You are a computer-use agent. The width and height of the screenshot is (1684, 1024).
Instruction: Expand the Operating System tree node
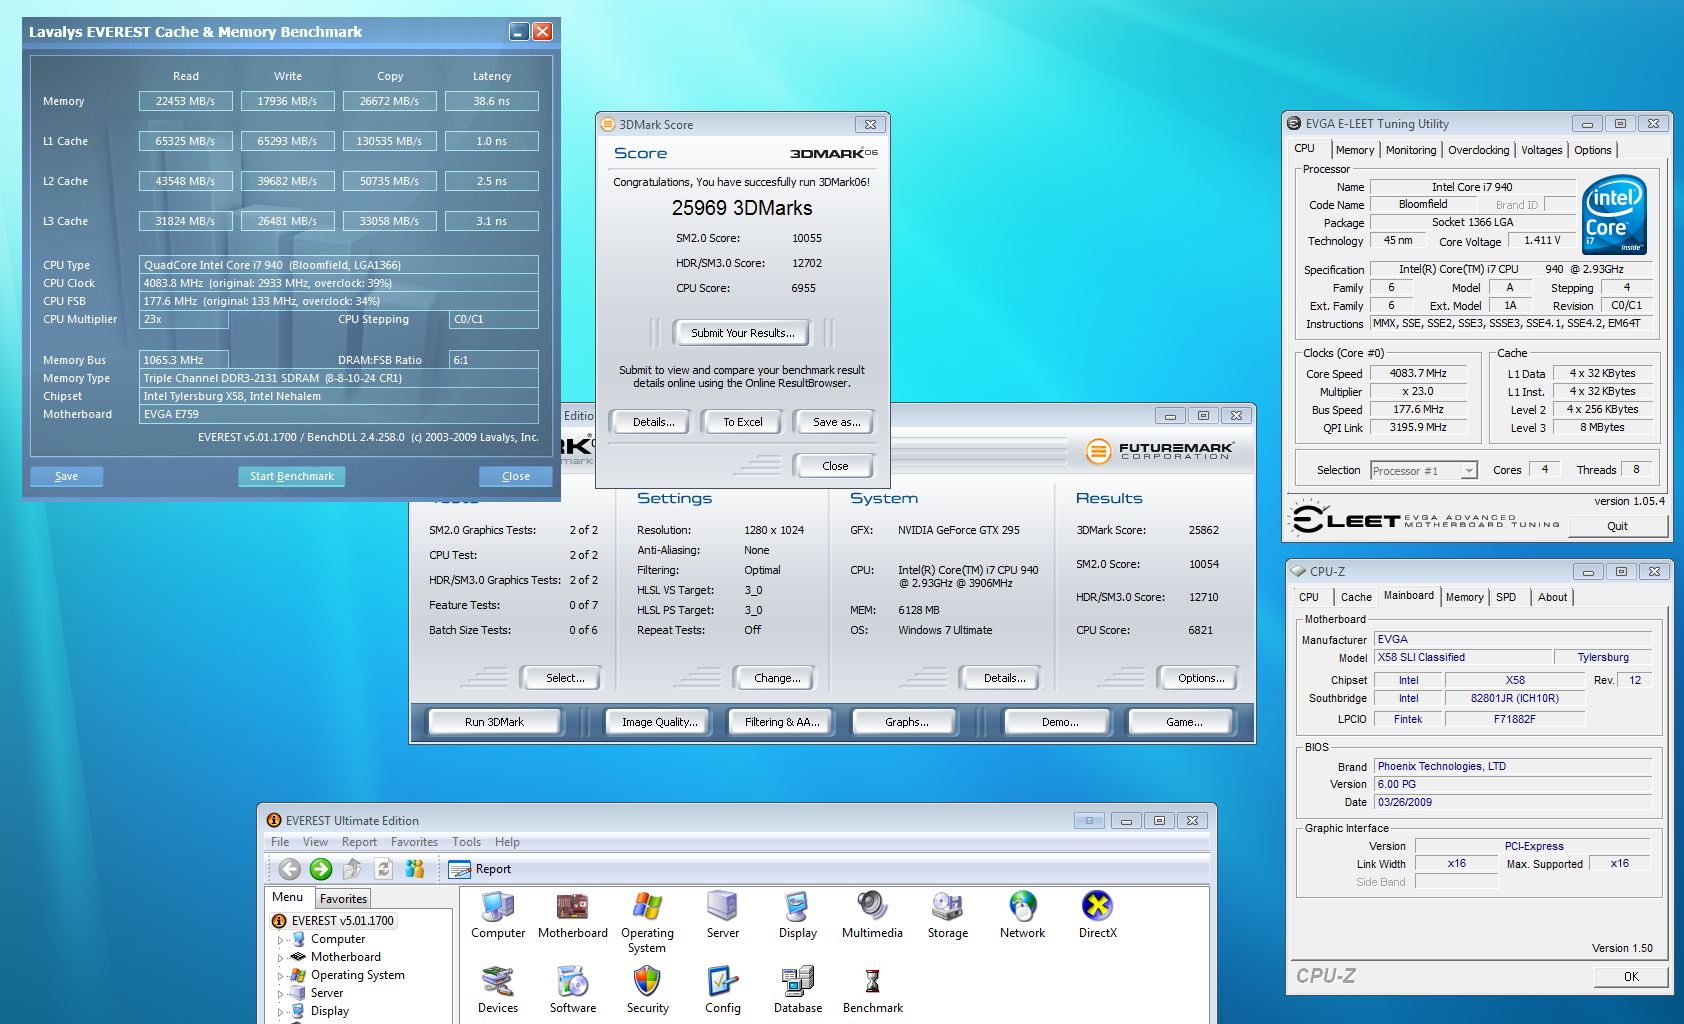280,976
